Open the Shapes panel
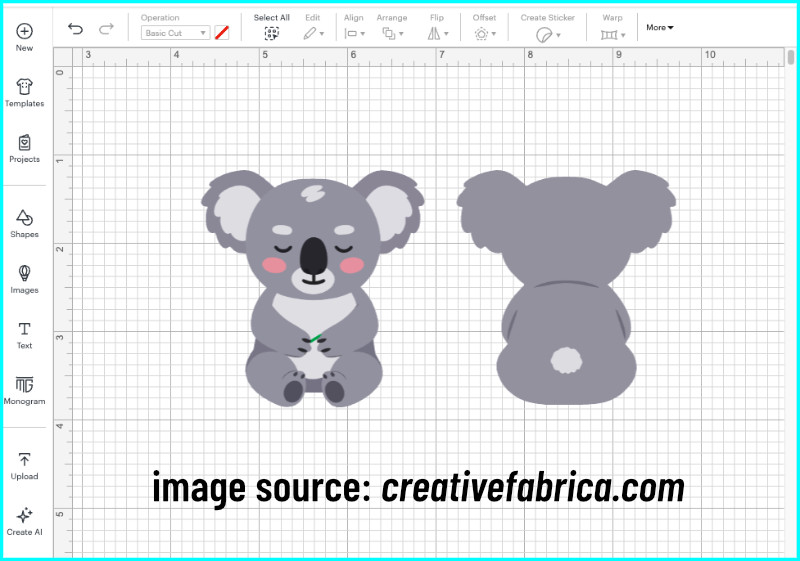The height and width of the screenshot is (561, 800). coord(24,223)
